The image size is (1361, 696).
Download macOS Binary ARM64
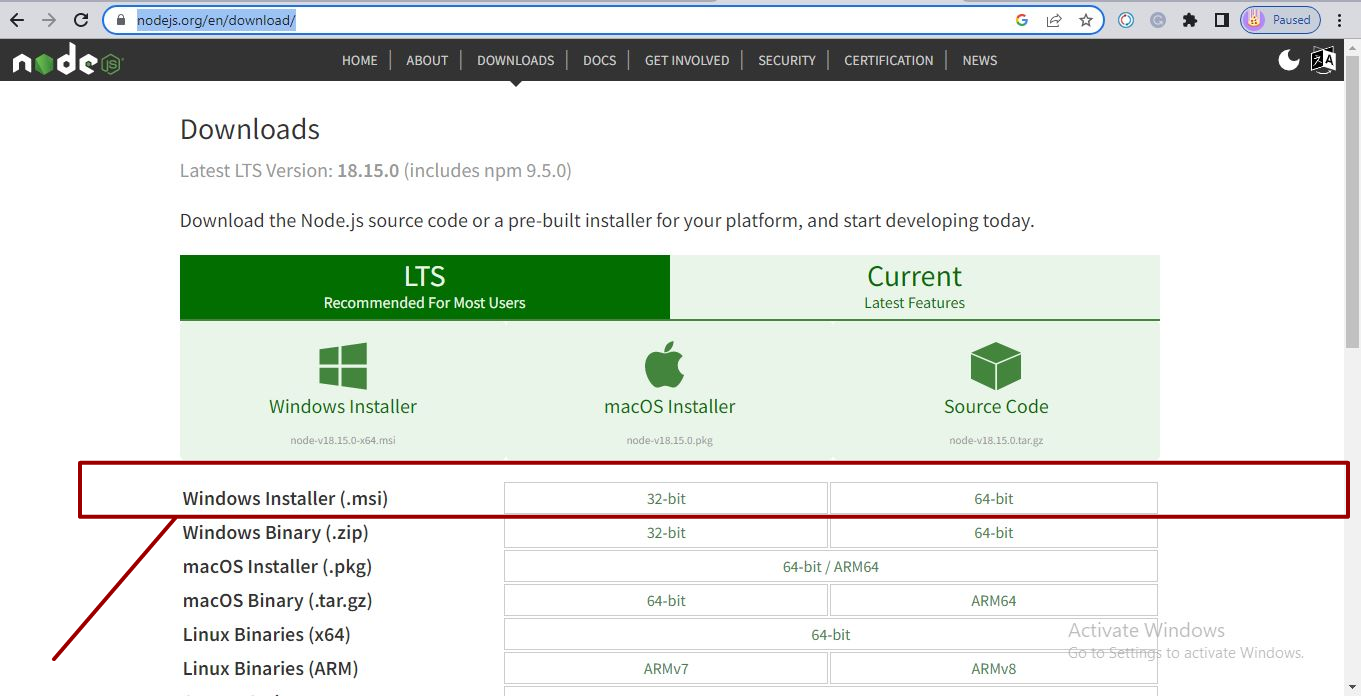click(994, 600)
